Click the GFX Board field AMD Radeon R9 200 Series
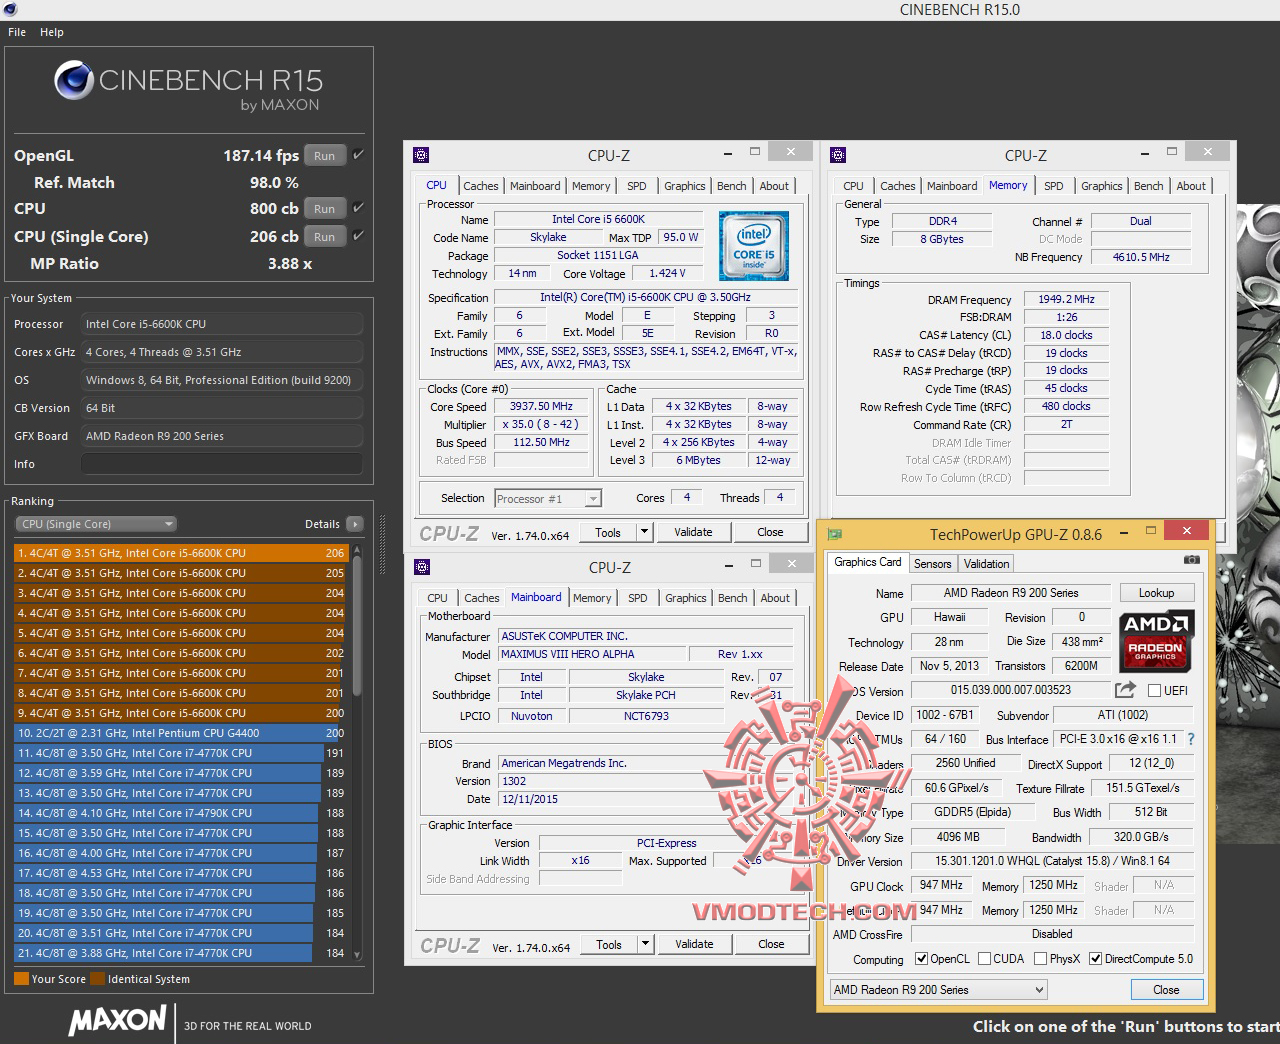 [x=222, y=436]
